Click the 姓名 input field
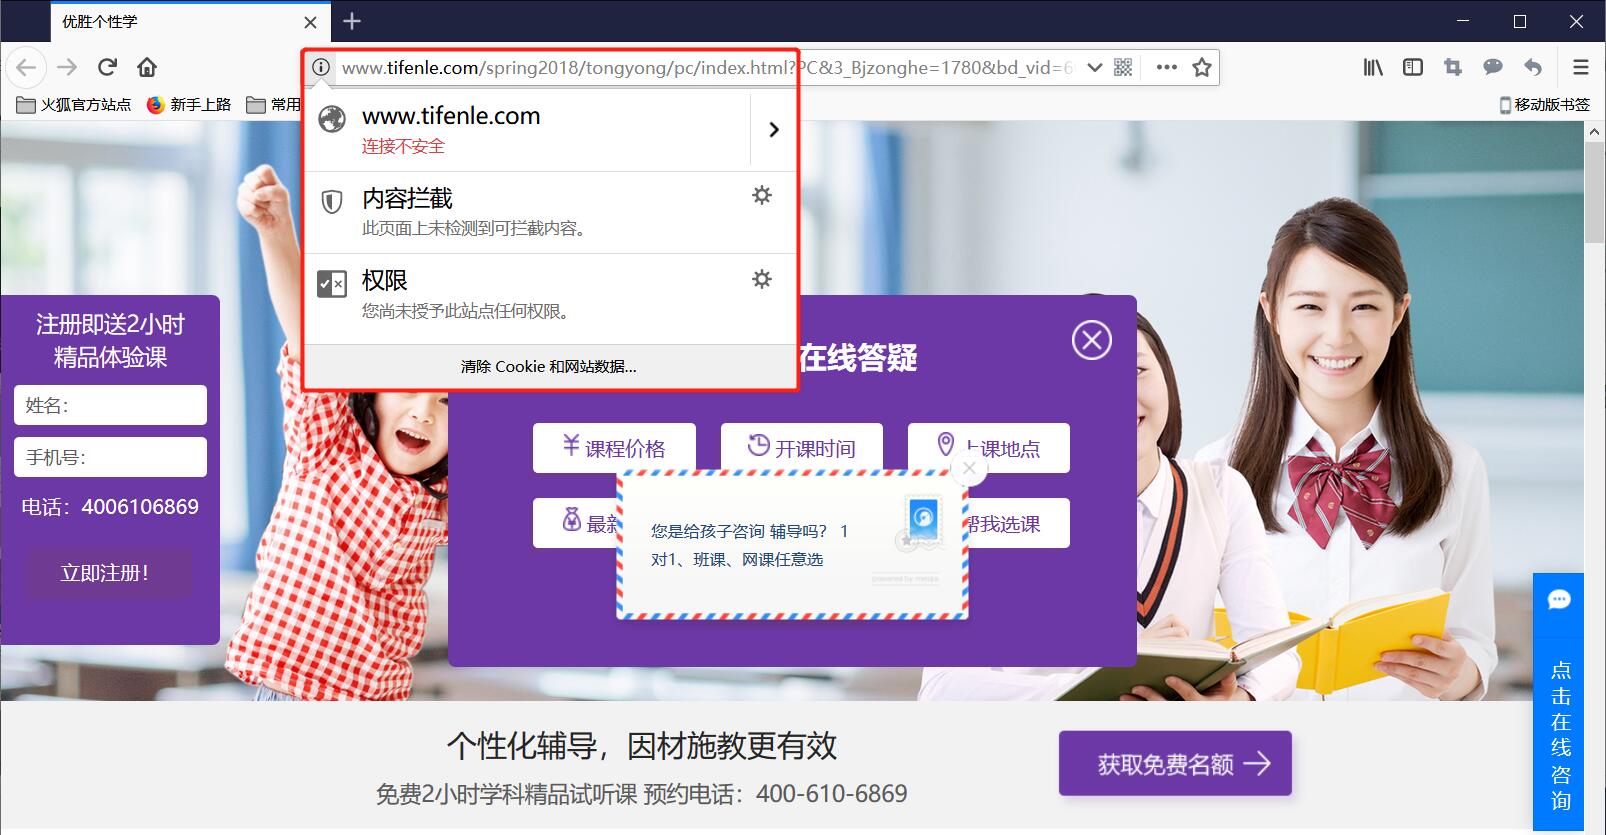1606x835 pixels. coord(111,405)
